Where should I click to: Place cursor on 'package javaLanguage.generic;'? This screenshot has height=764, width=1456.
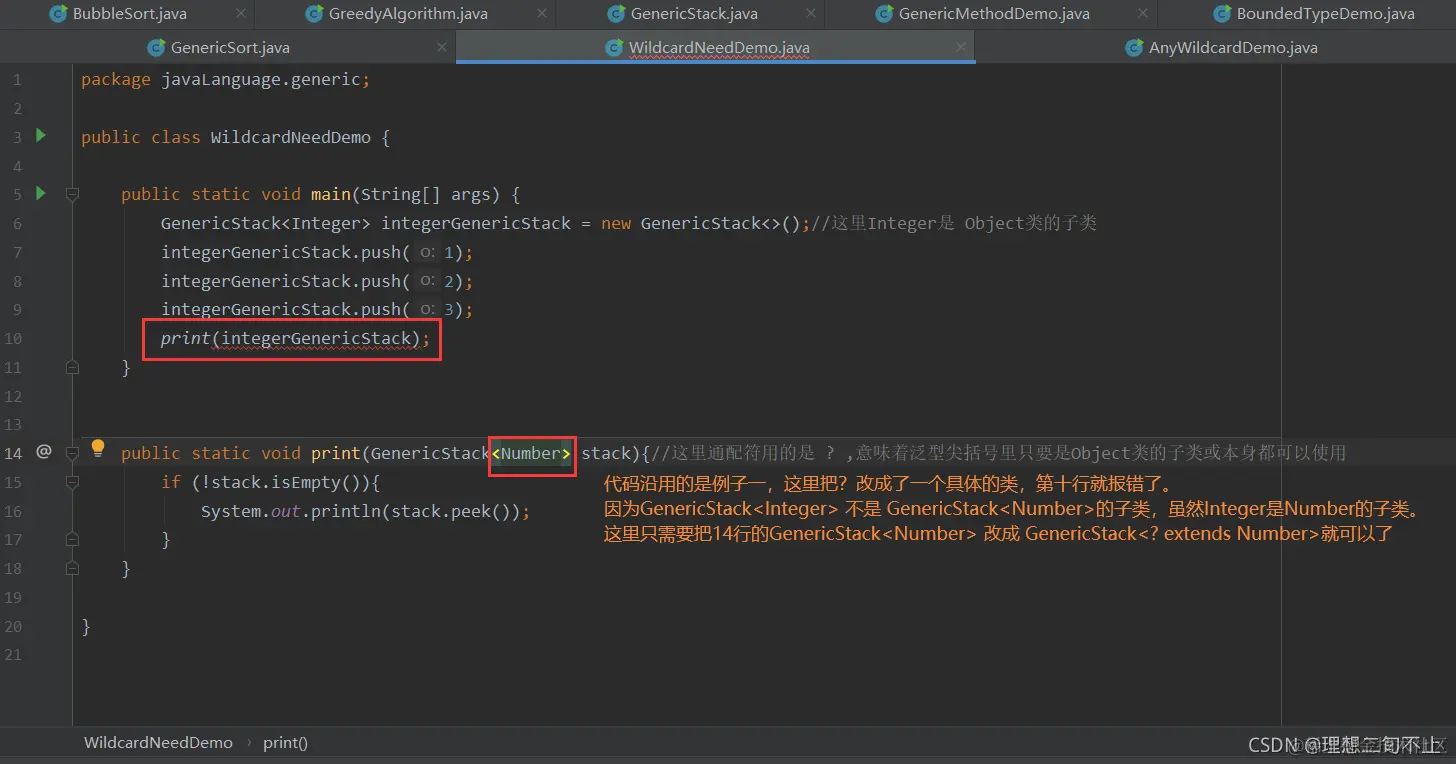point(225,79)
